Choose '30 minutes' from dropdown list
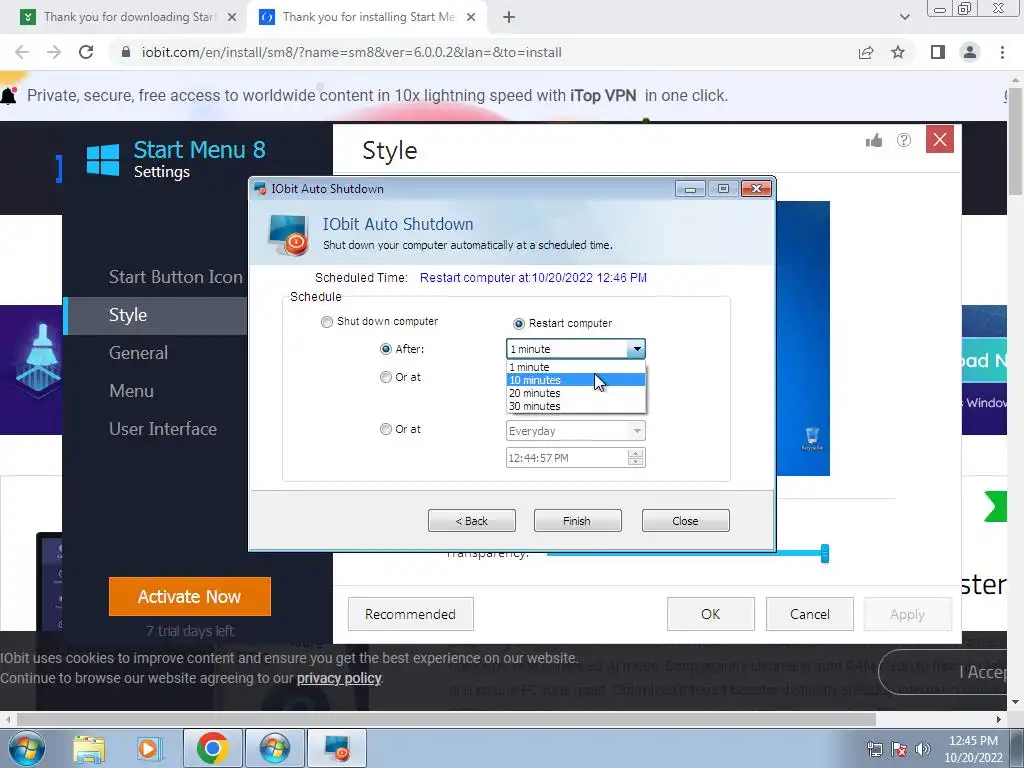Screen dimensions: 1024x768 coord(576,406)
